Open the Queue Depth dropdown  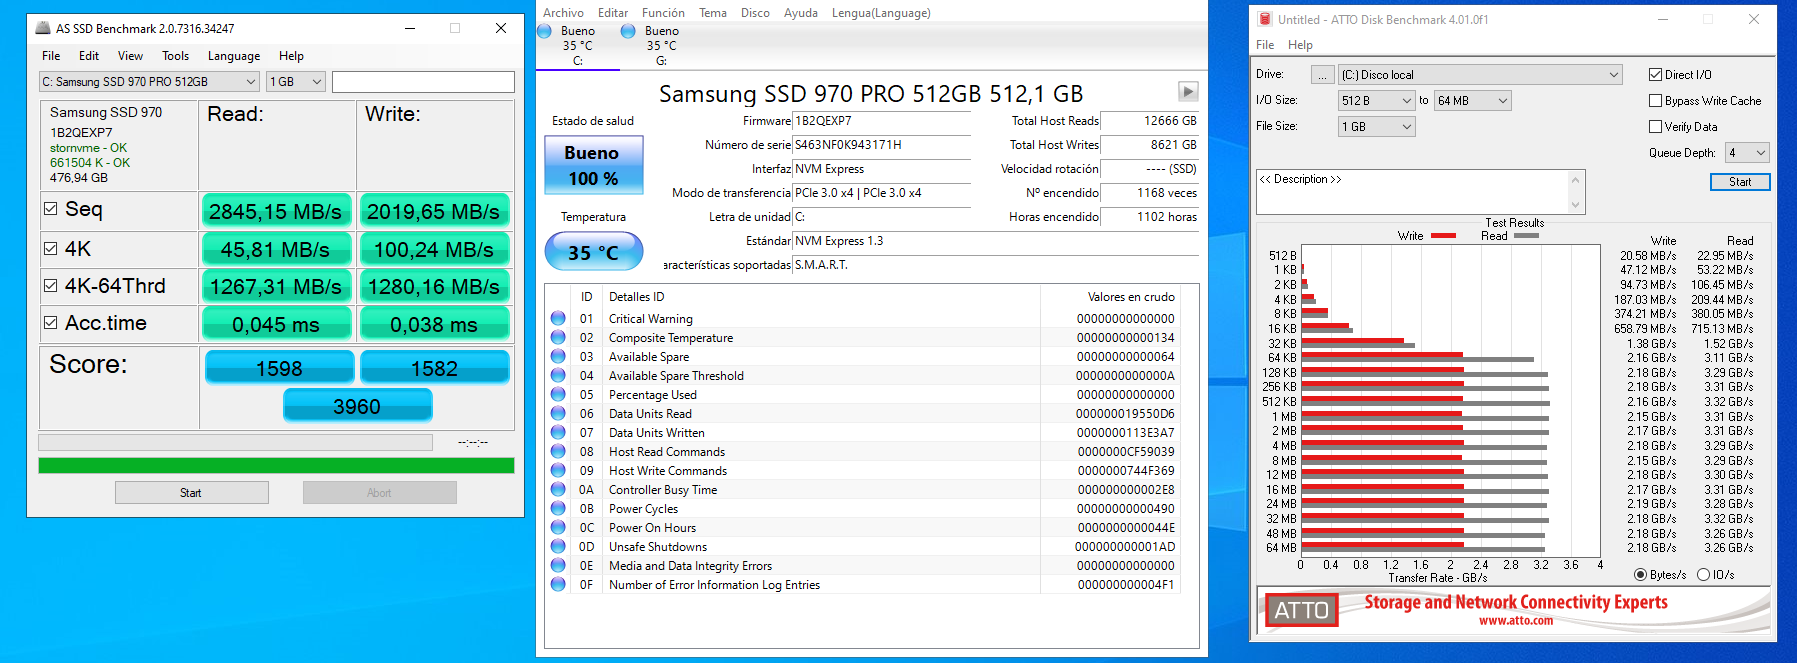click(x=1748, y=152)
